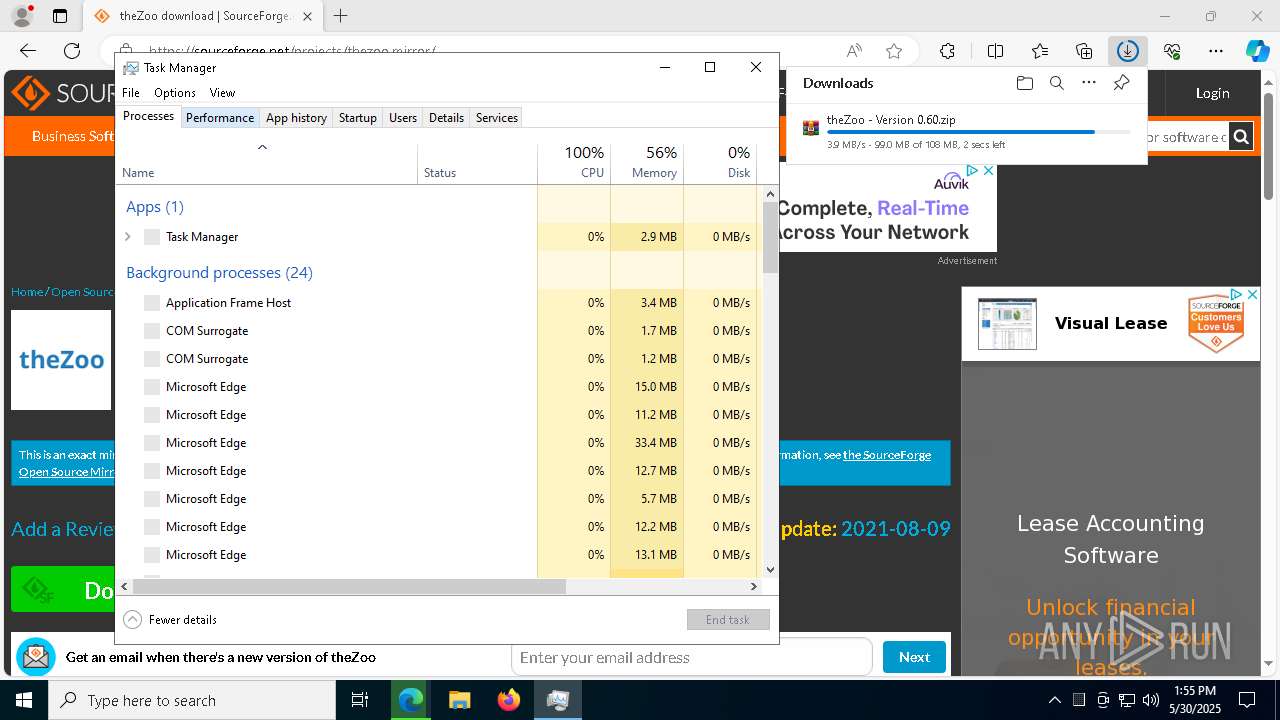Click the Login link on SourceForge

(1212, 93)
